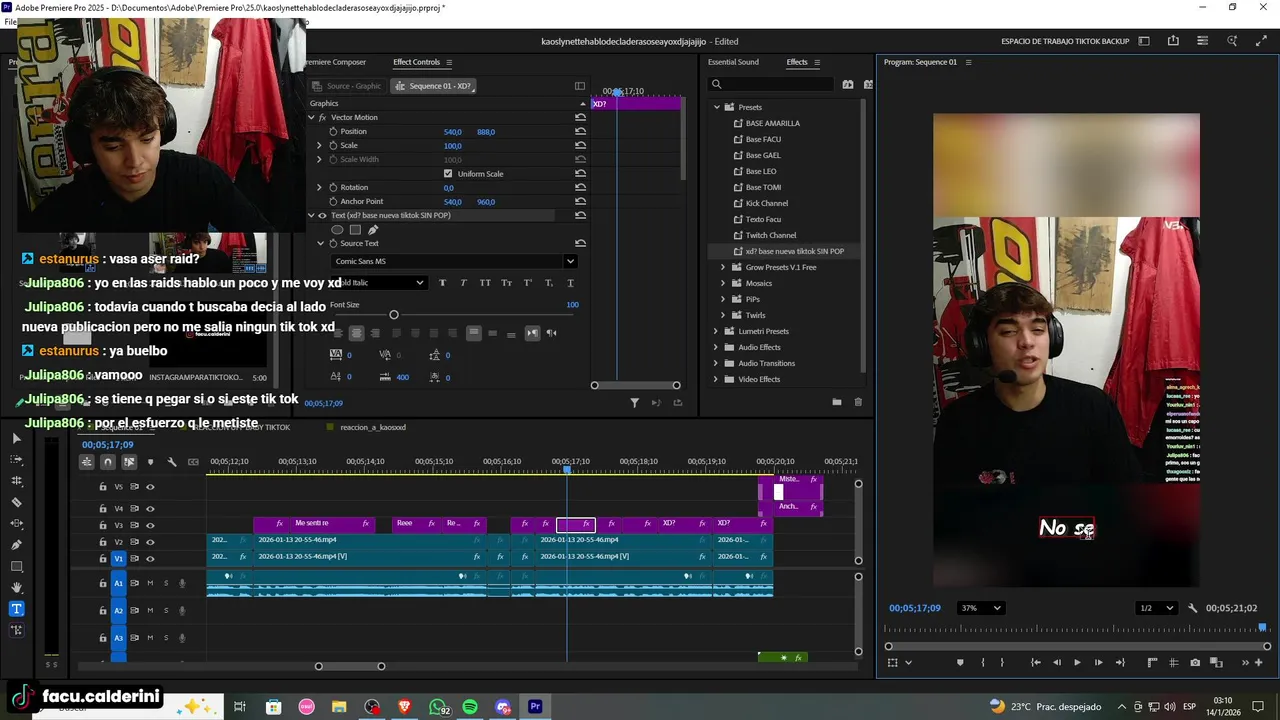
Task: Select the Type tool in the toolbar
Action: tap(16, 609)
